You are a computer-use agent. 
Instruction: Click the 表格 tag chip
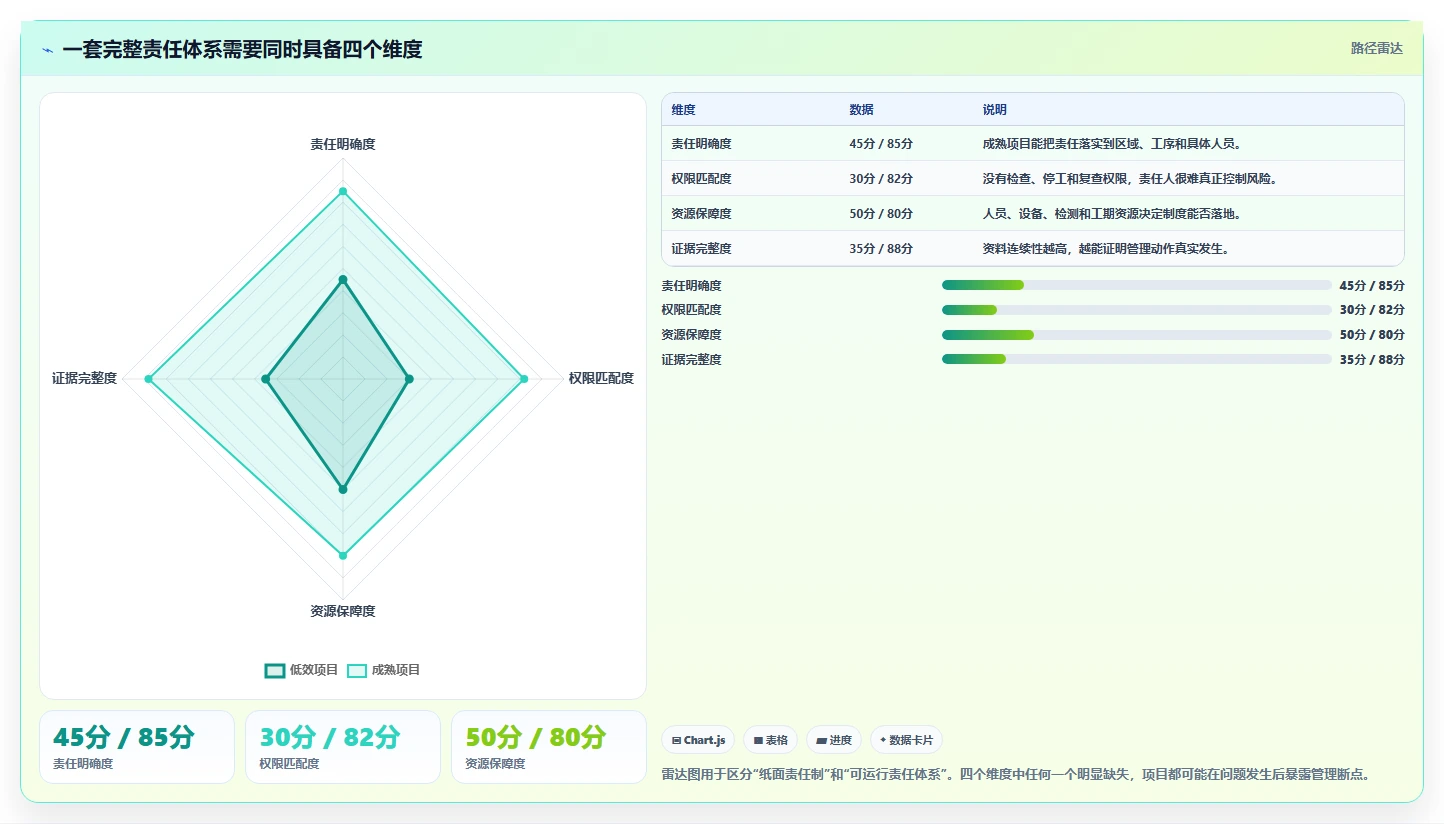770,740
